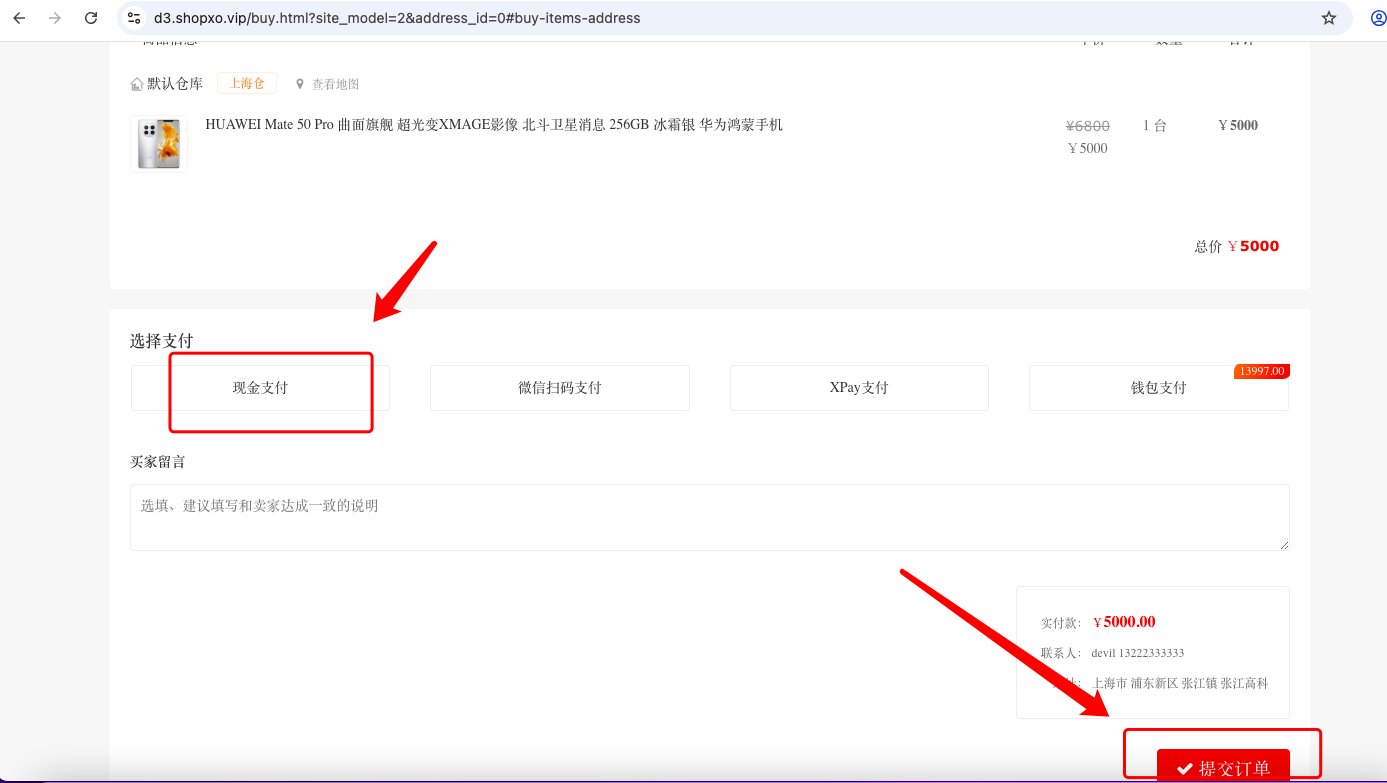Click the ¥5000 price below ¥6800

coord(1088,148)
